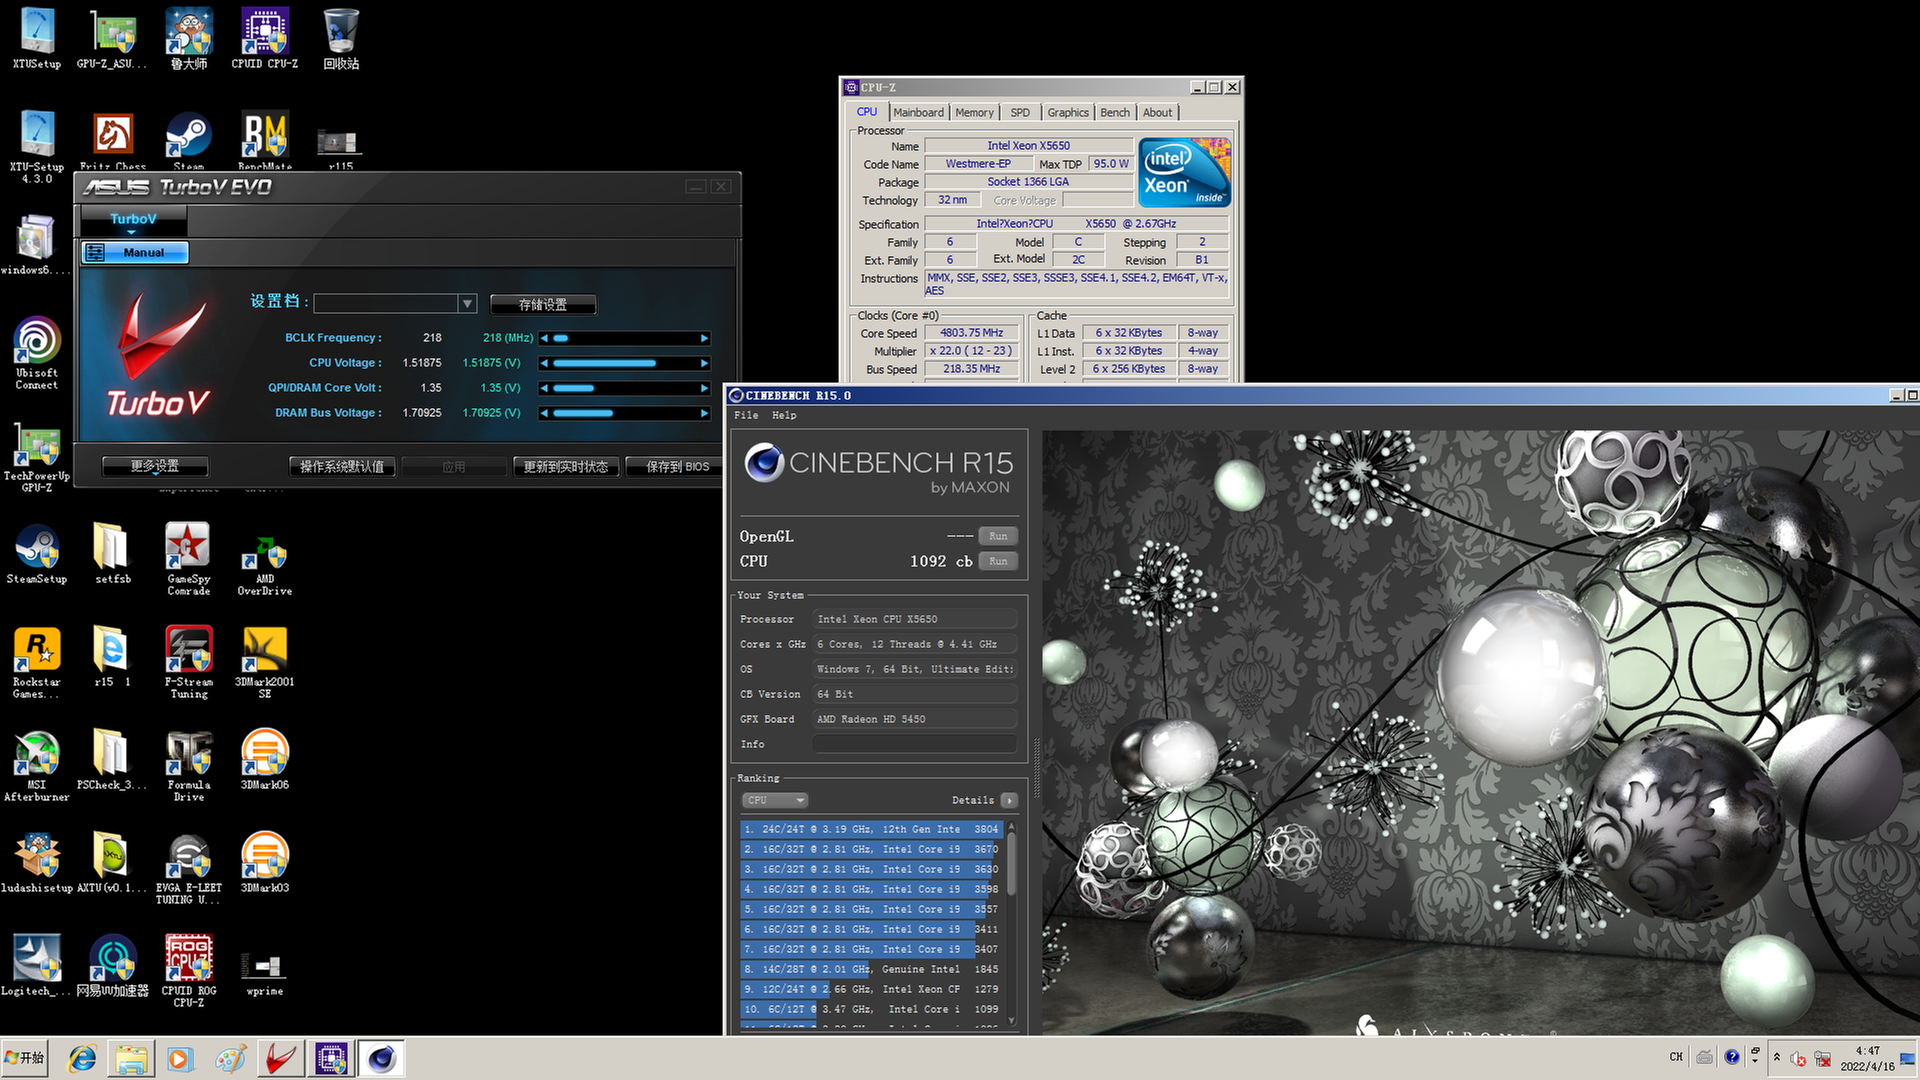1920x1080 pixels.
Task: Select the AMD OverDrive desktop icon
Action: 265,565
